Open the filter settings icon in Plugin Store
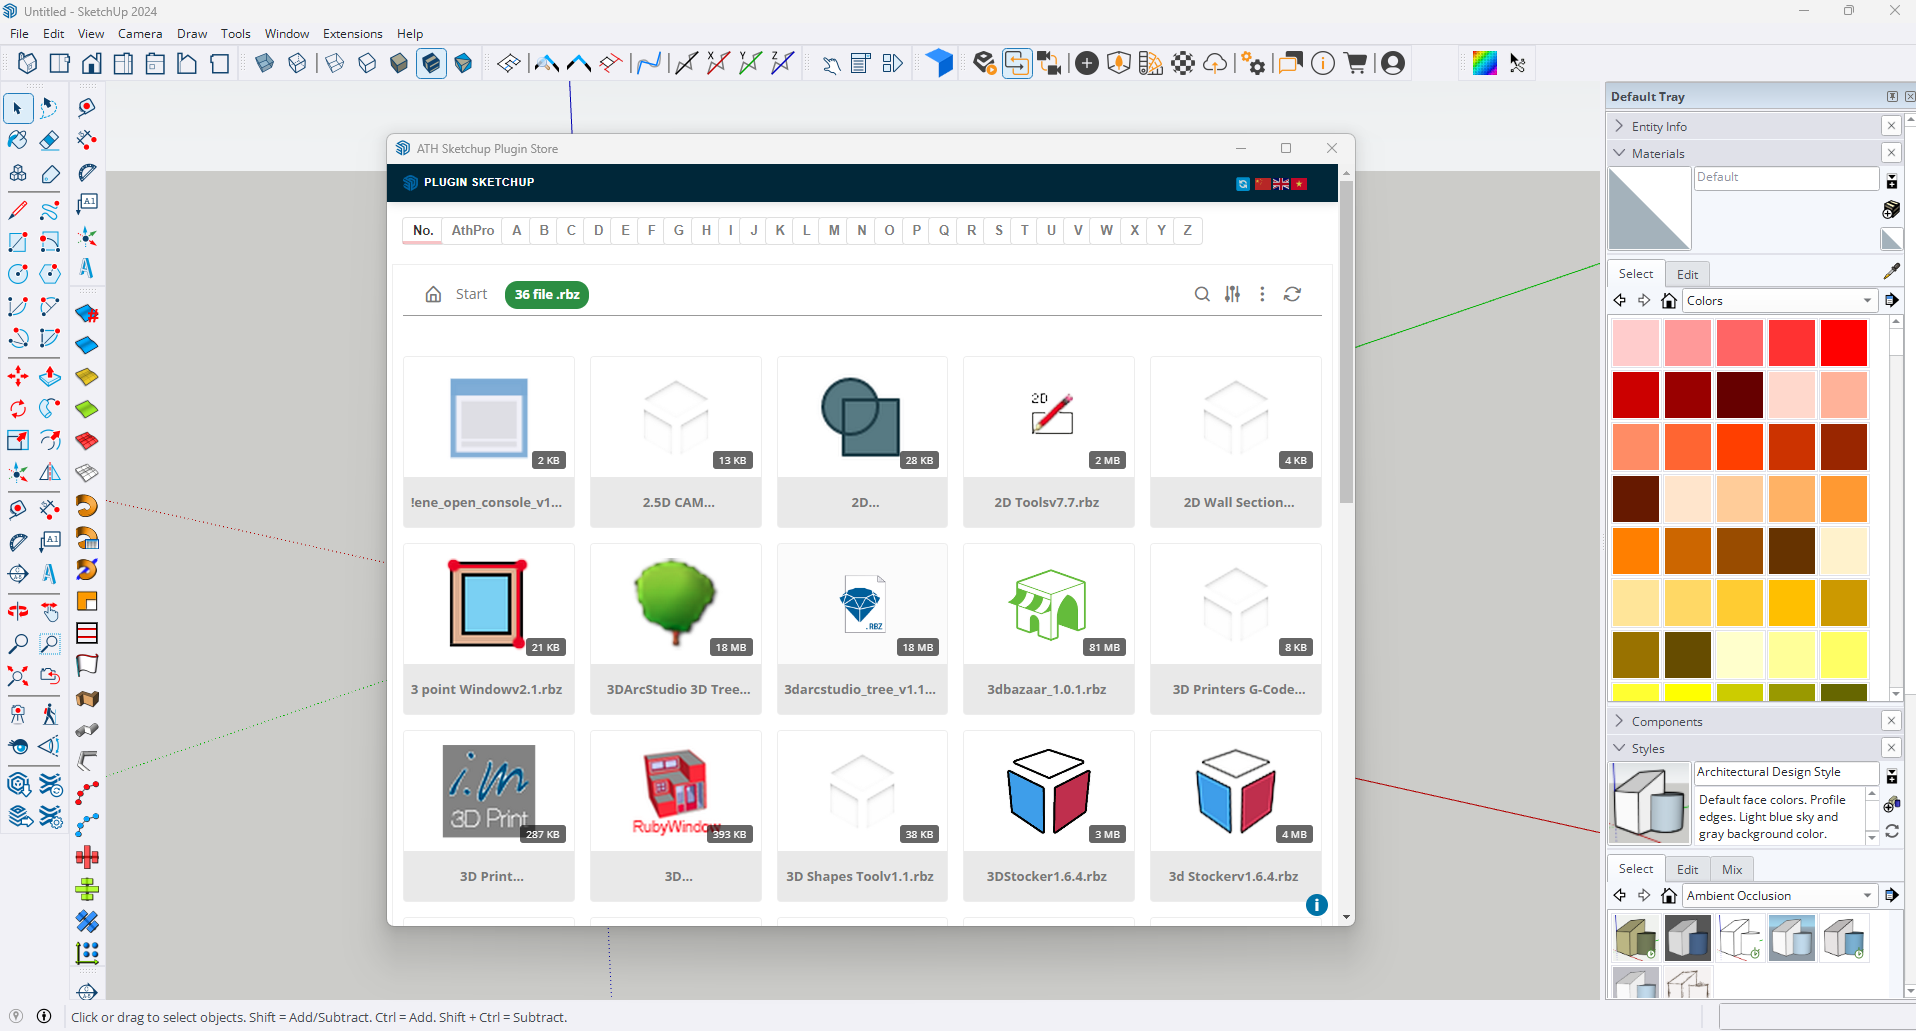Image resolution: width=1916 pixels, height=1031 pixels. (1232, 294)
